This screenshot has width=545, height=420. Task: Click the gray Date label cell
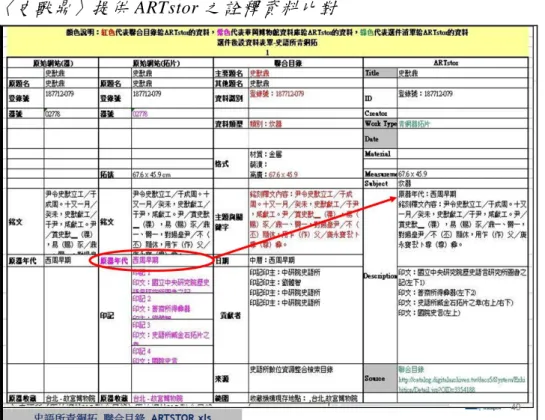381,139
